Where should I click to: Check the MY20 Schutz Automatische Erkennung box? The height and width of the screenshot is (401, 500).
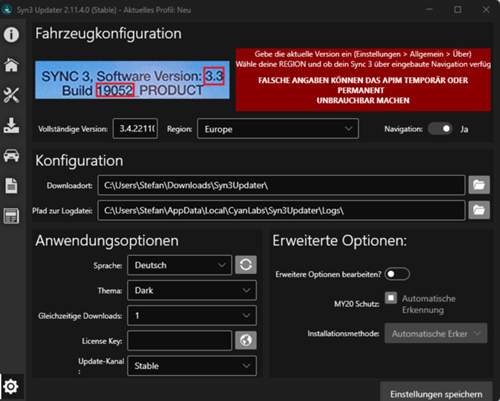tap(391, 298)
